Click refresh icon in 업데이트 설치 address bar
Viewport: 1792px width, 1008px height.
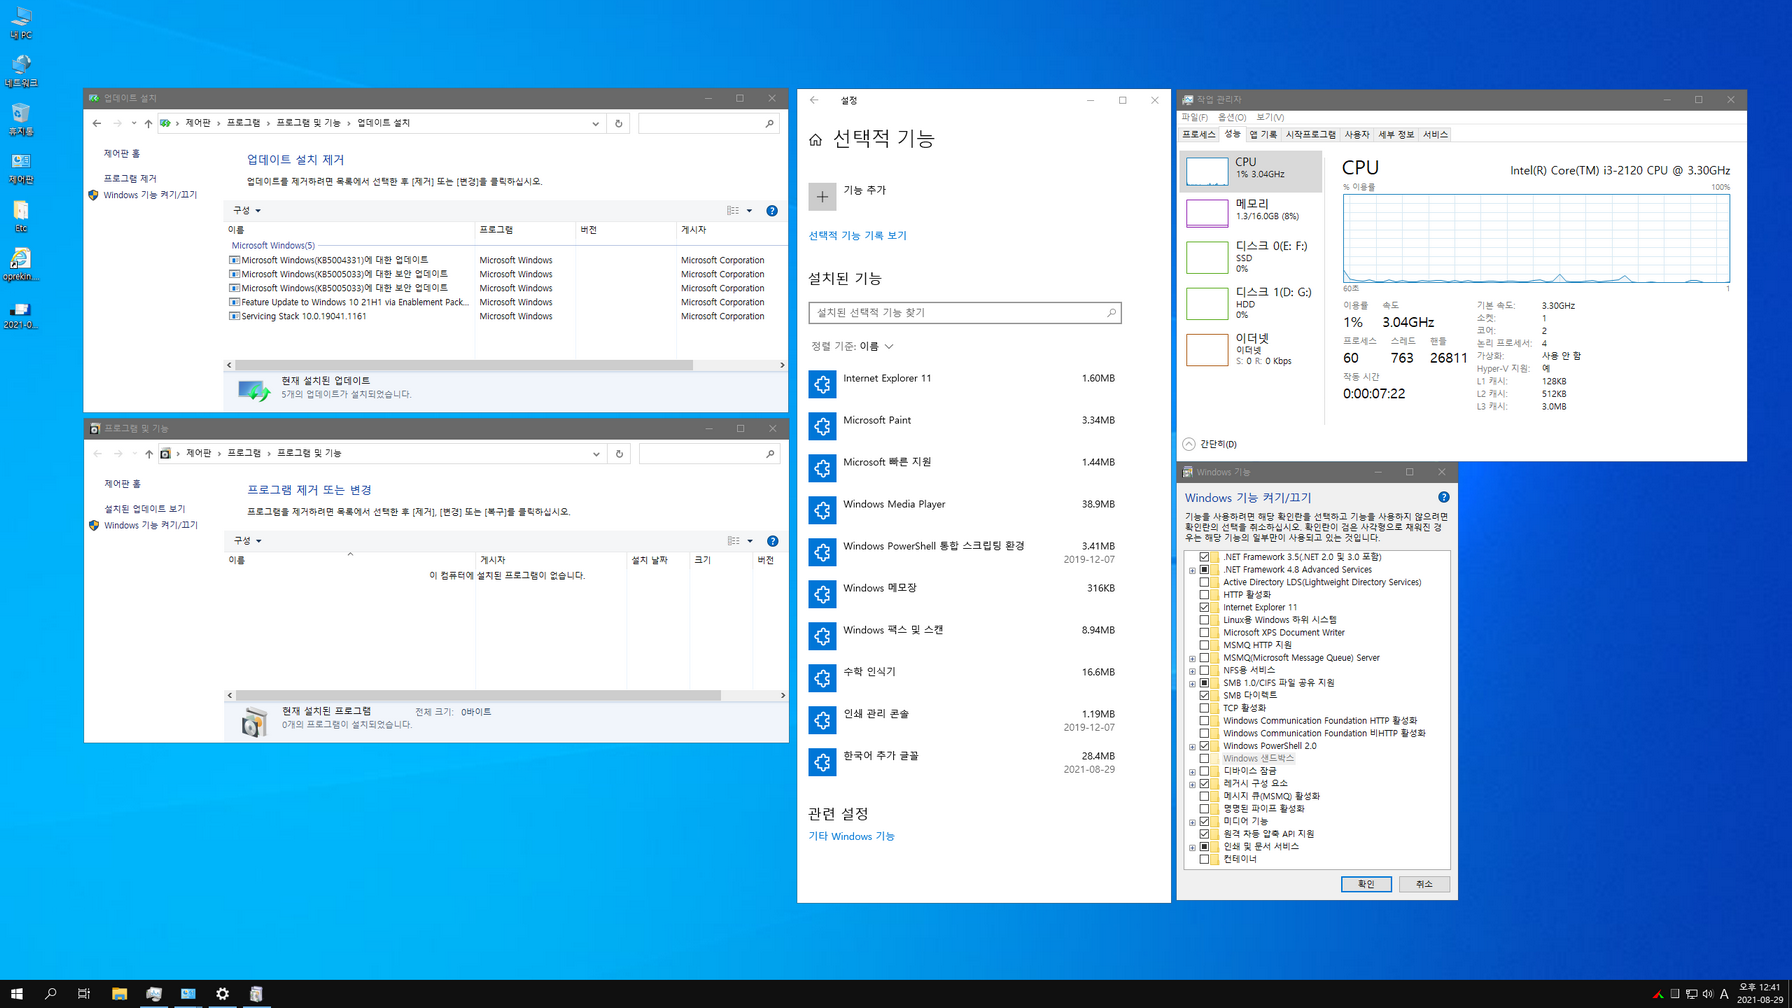[618, 124]
